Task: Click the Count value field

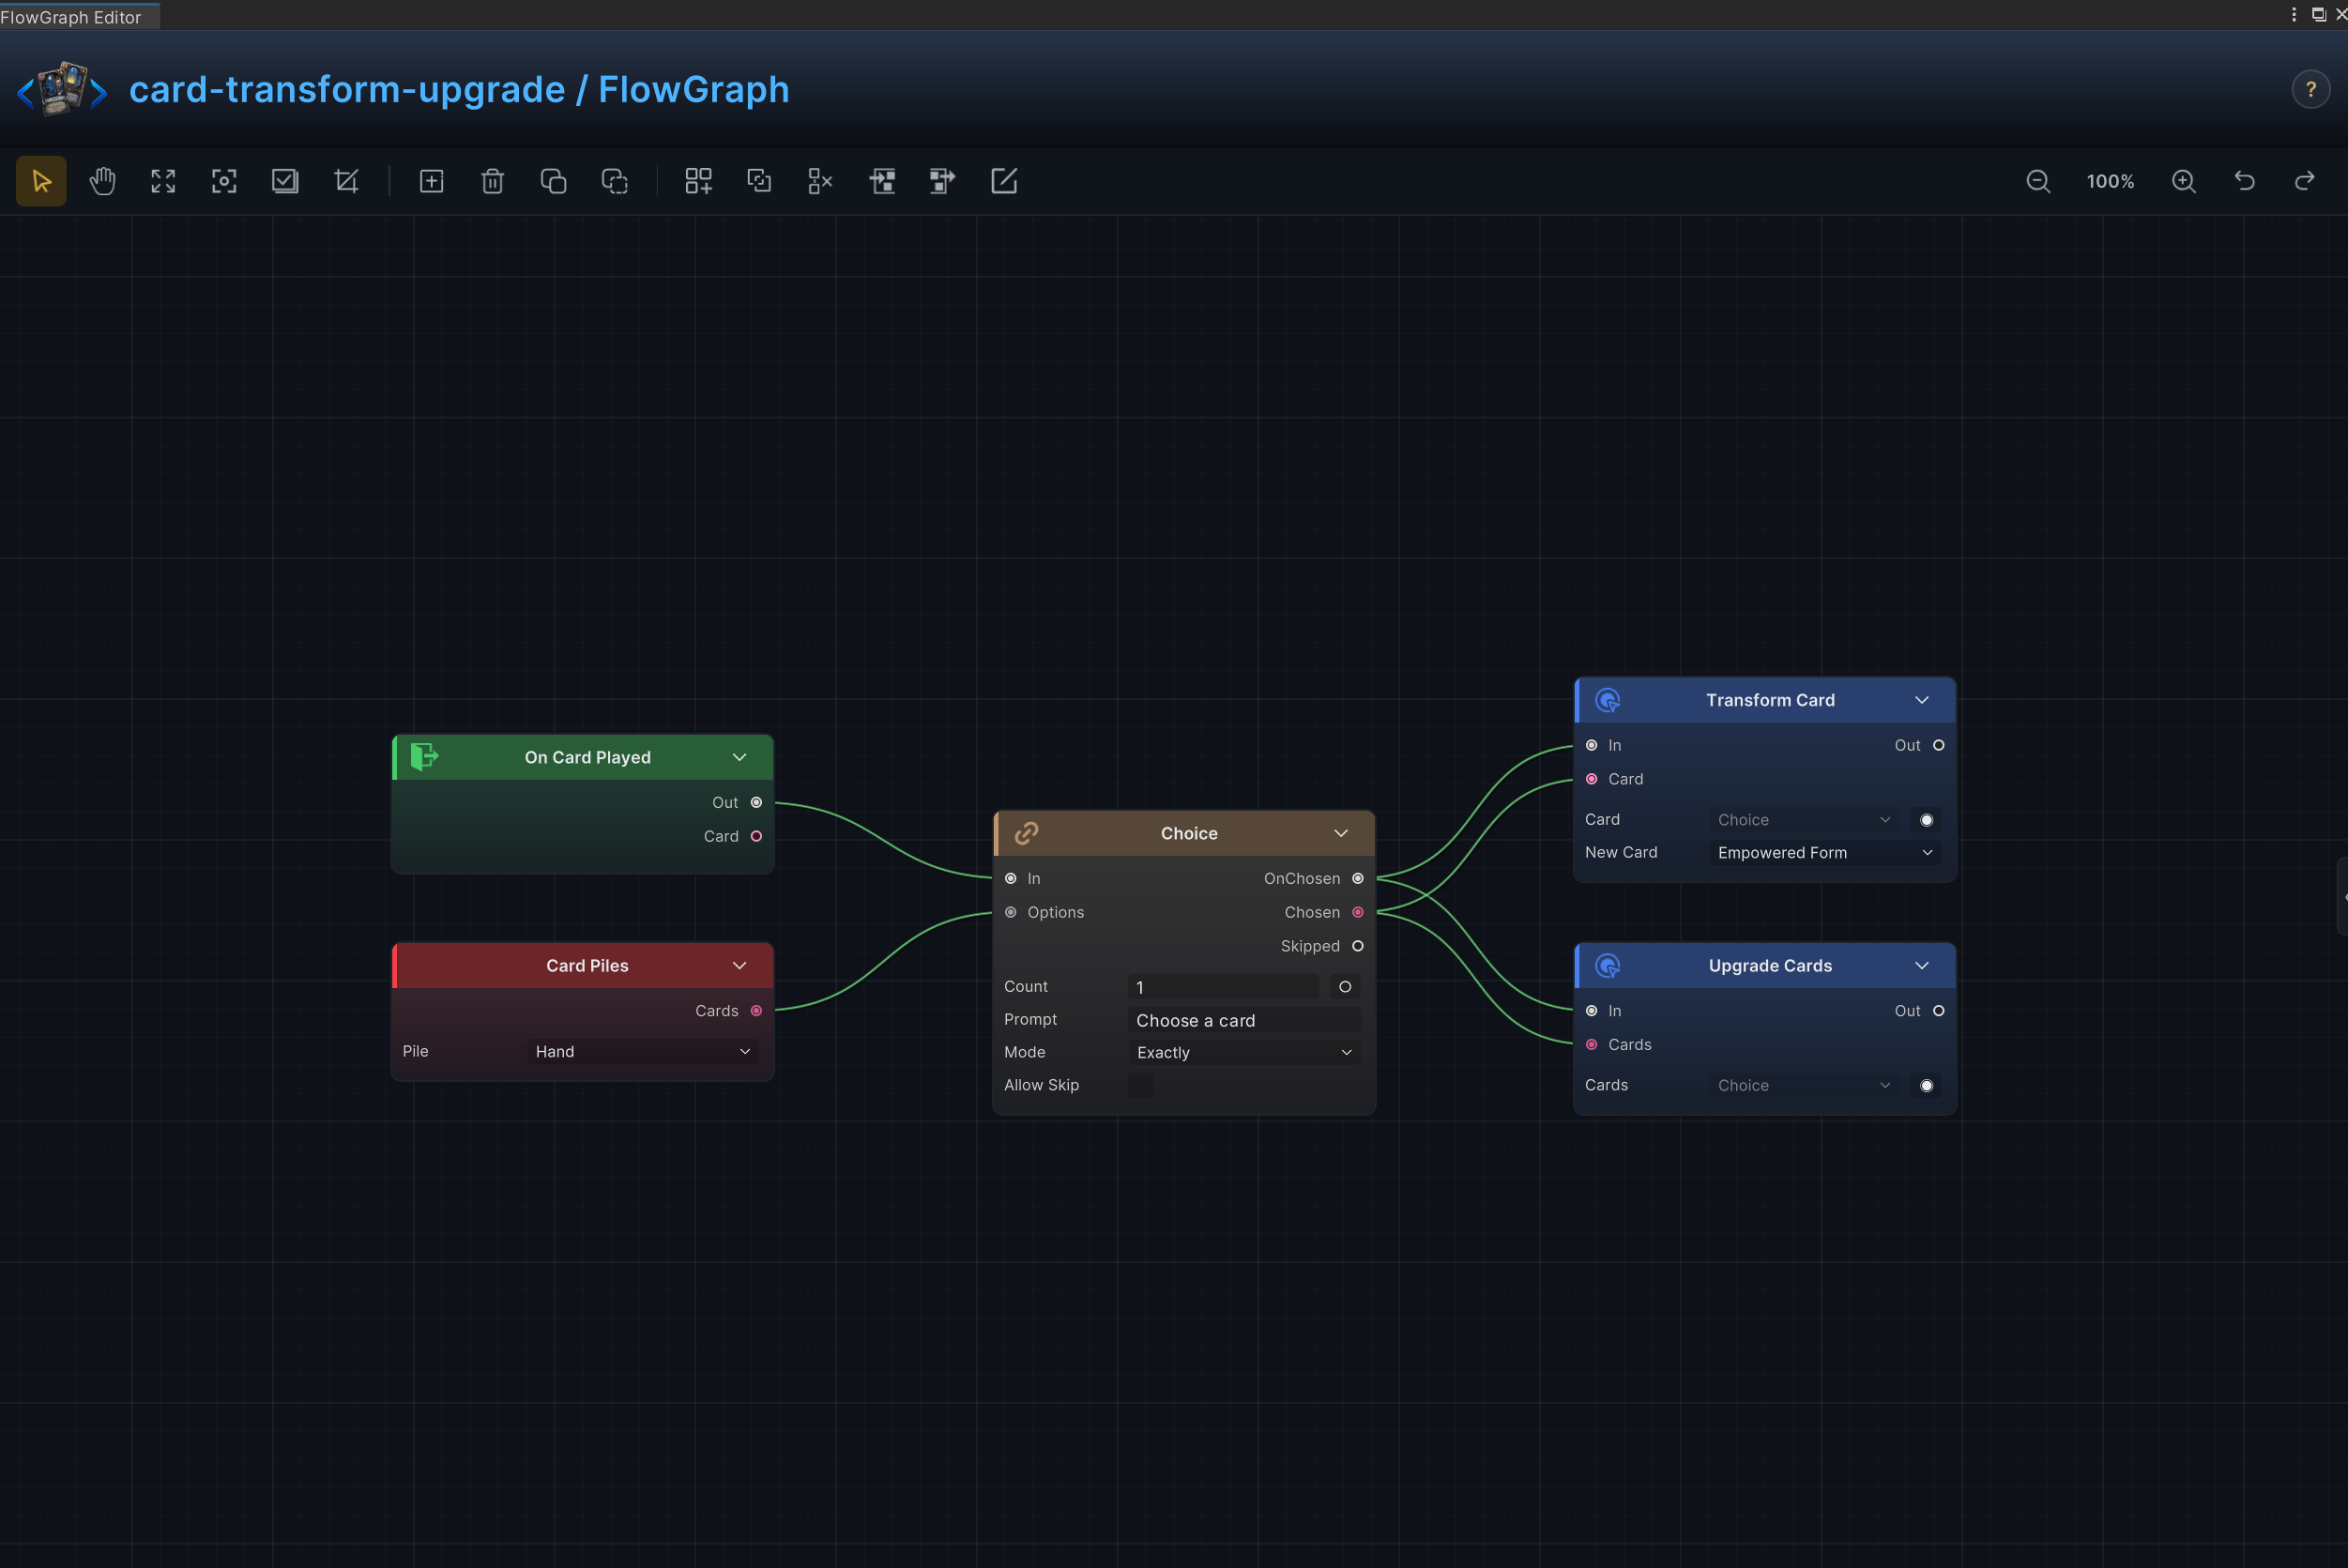Action: [x=1224, y=987]
